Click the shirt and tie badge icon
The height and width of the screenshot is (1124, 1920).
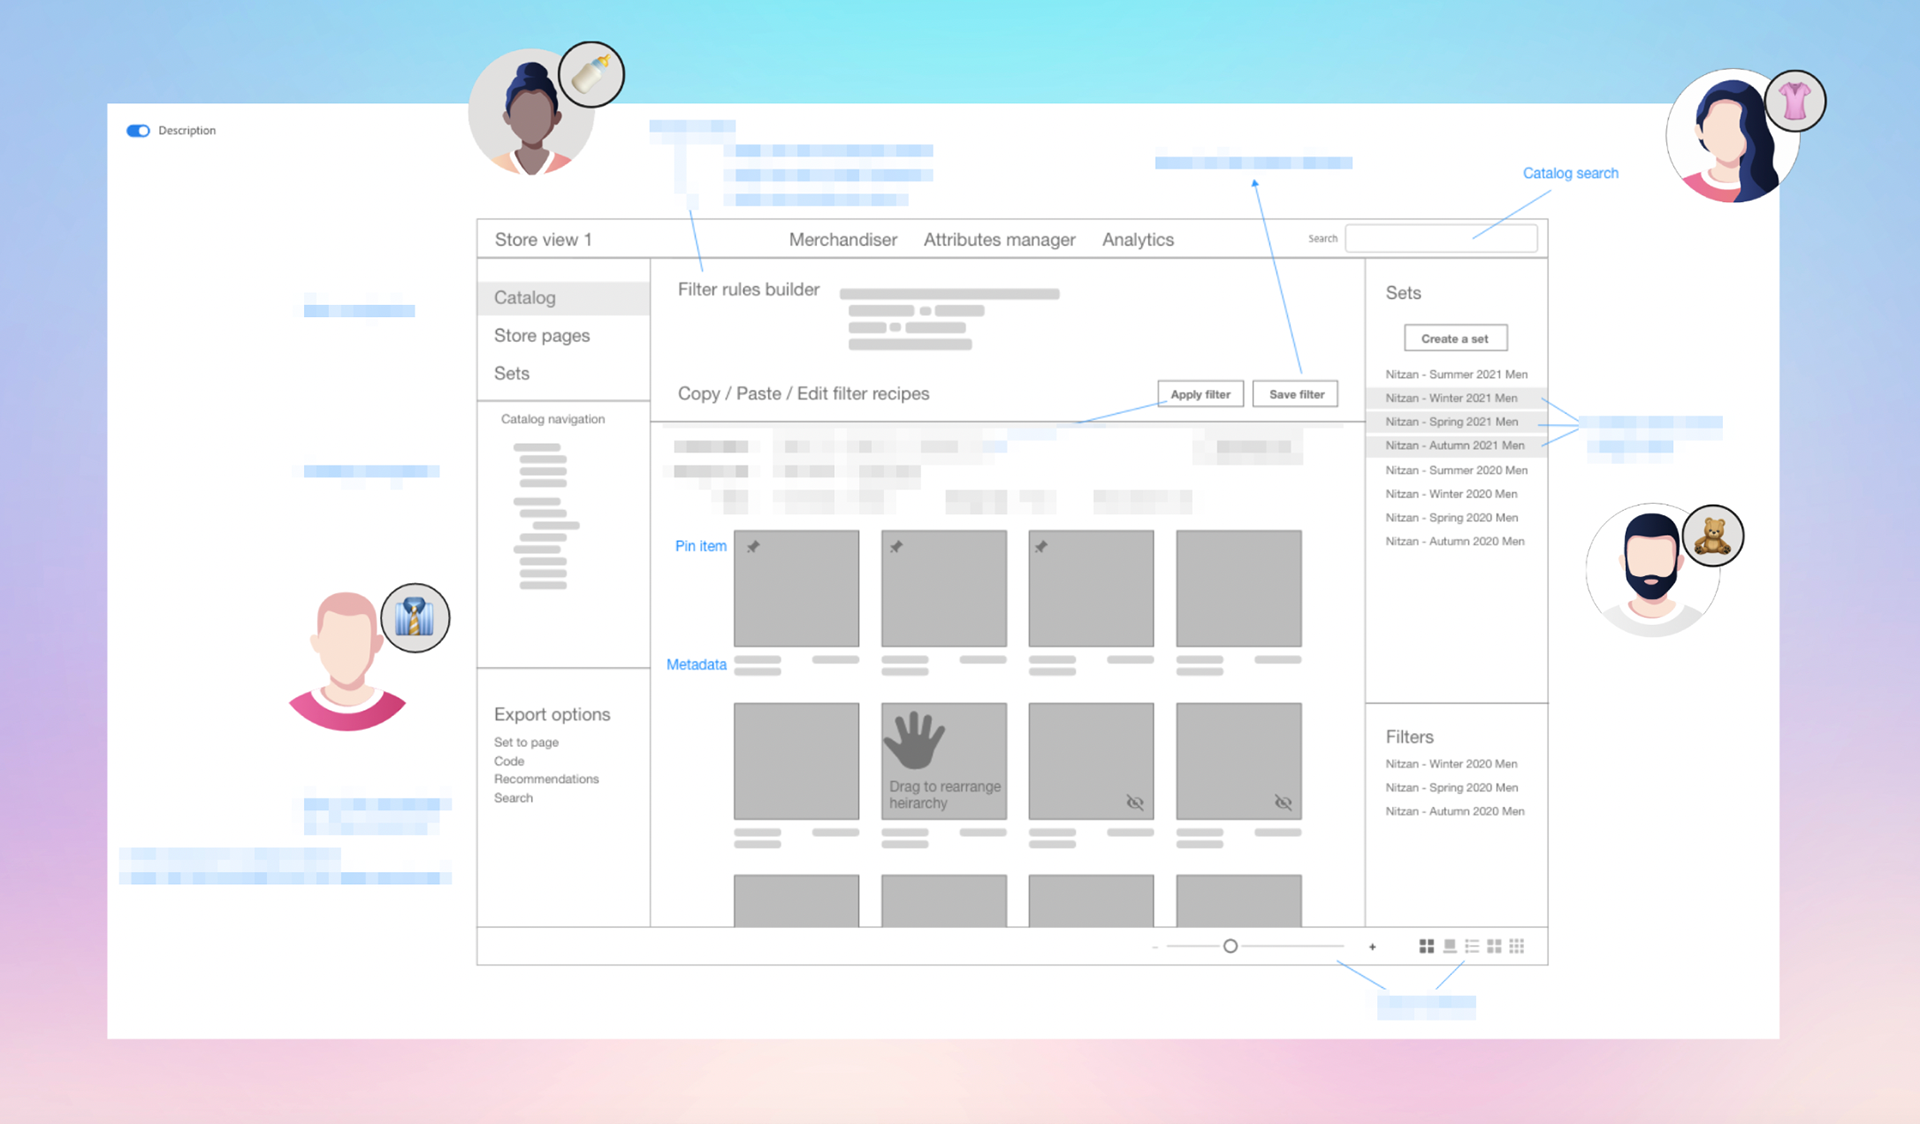415,618
